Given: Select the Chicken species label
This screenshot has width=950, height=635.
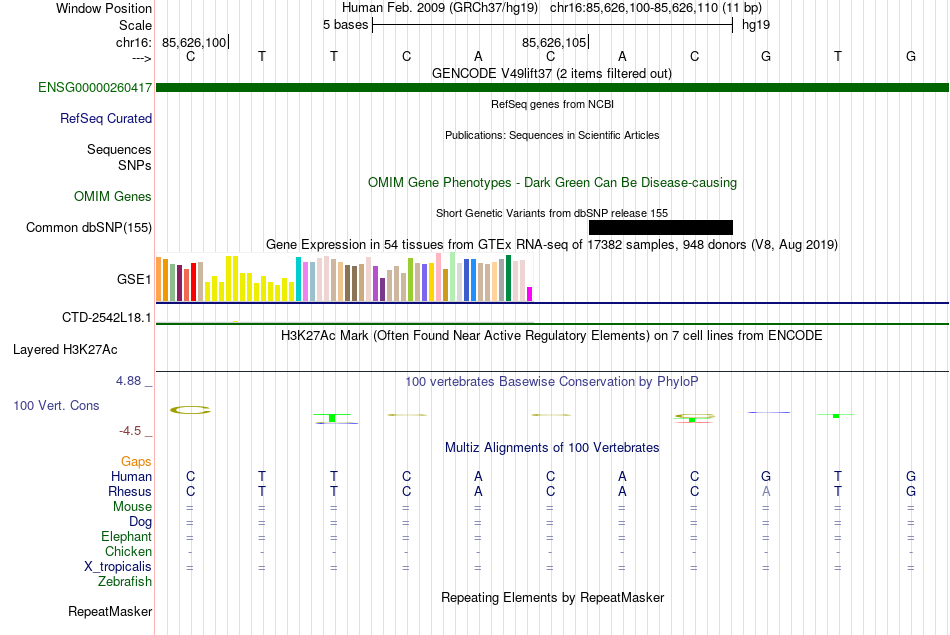Looking at the screenshot, I should [x=128, y=551].
